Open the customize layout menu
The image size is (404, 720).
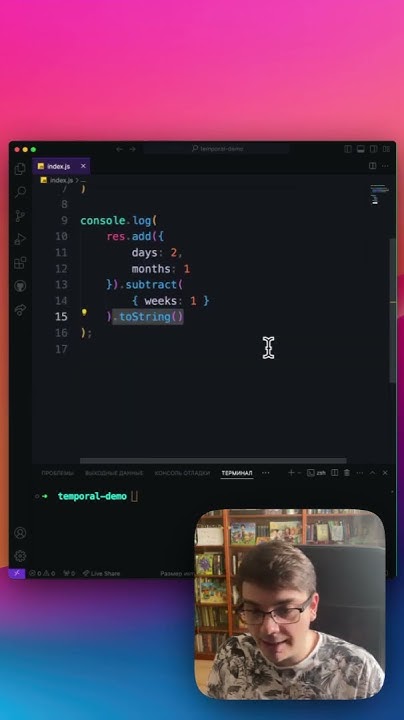tap(387, 149)
